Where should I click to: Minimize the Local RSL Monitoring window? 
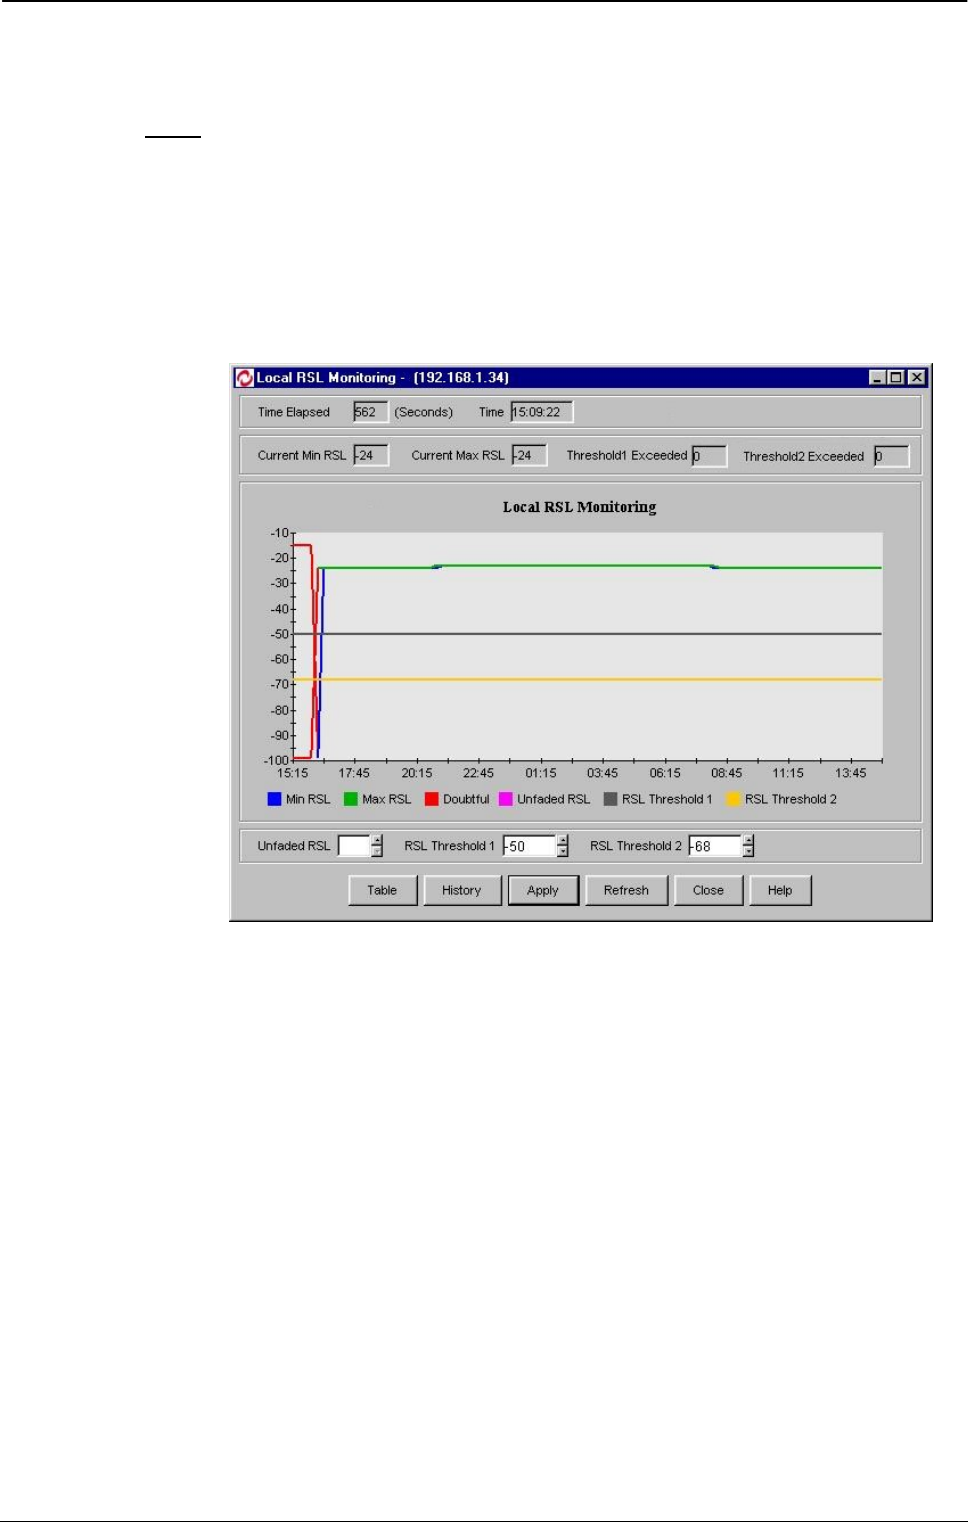[877, 378]
